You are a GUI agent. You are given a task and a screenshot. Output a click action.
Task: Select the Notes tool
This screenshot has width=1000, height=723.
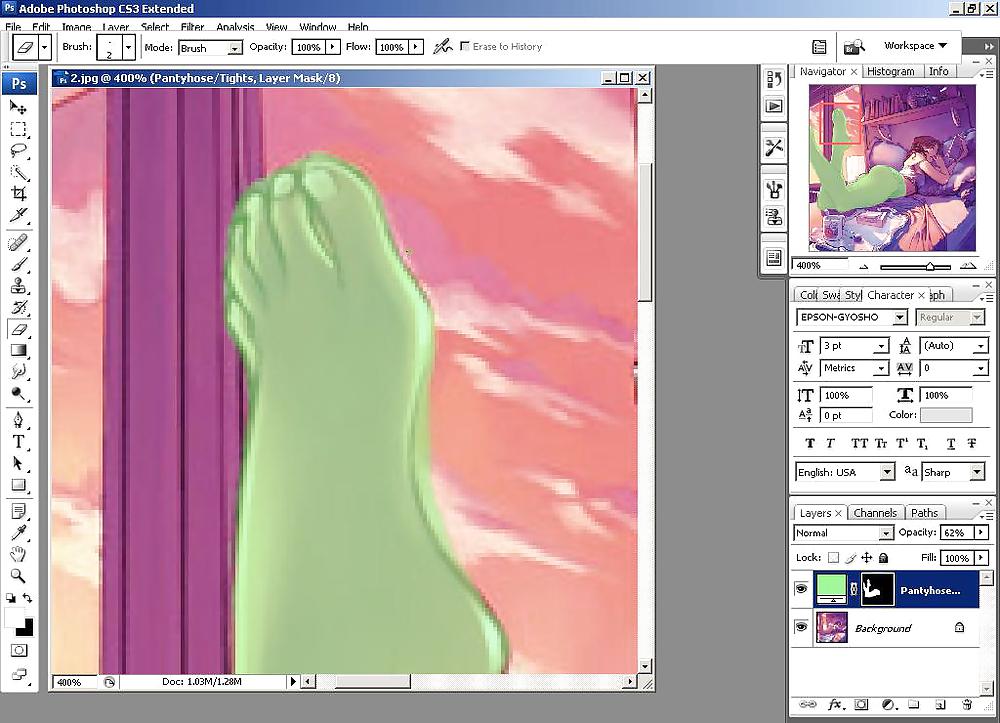18,511
